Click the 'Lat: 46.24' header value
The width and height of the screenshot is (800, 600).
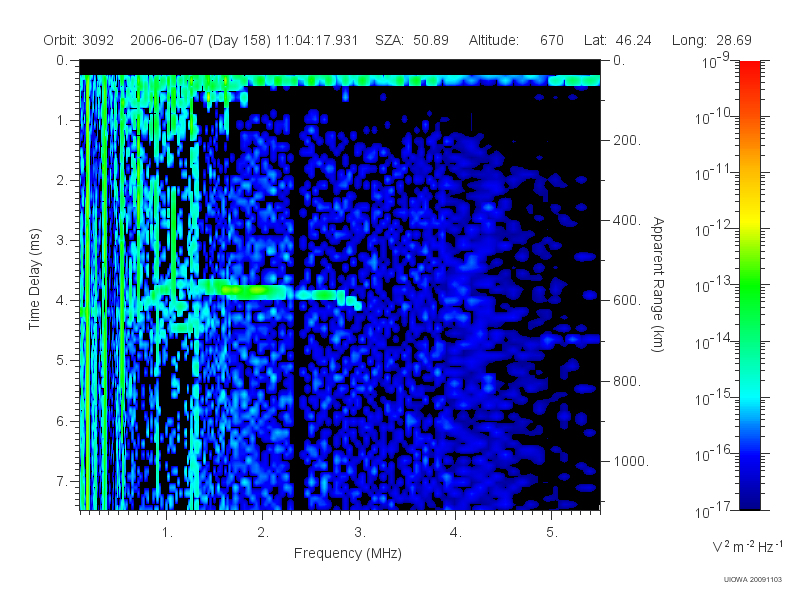pos(617,40)
